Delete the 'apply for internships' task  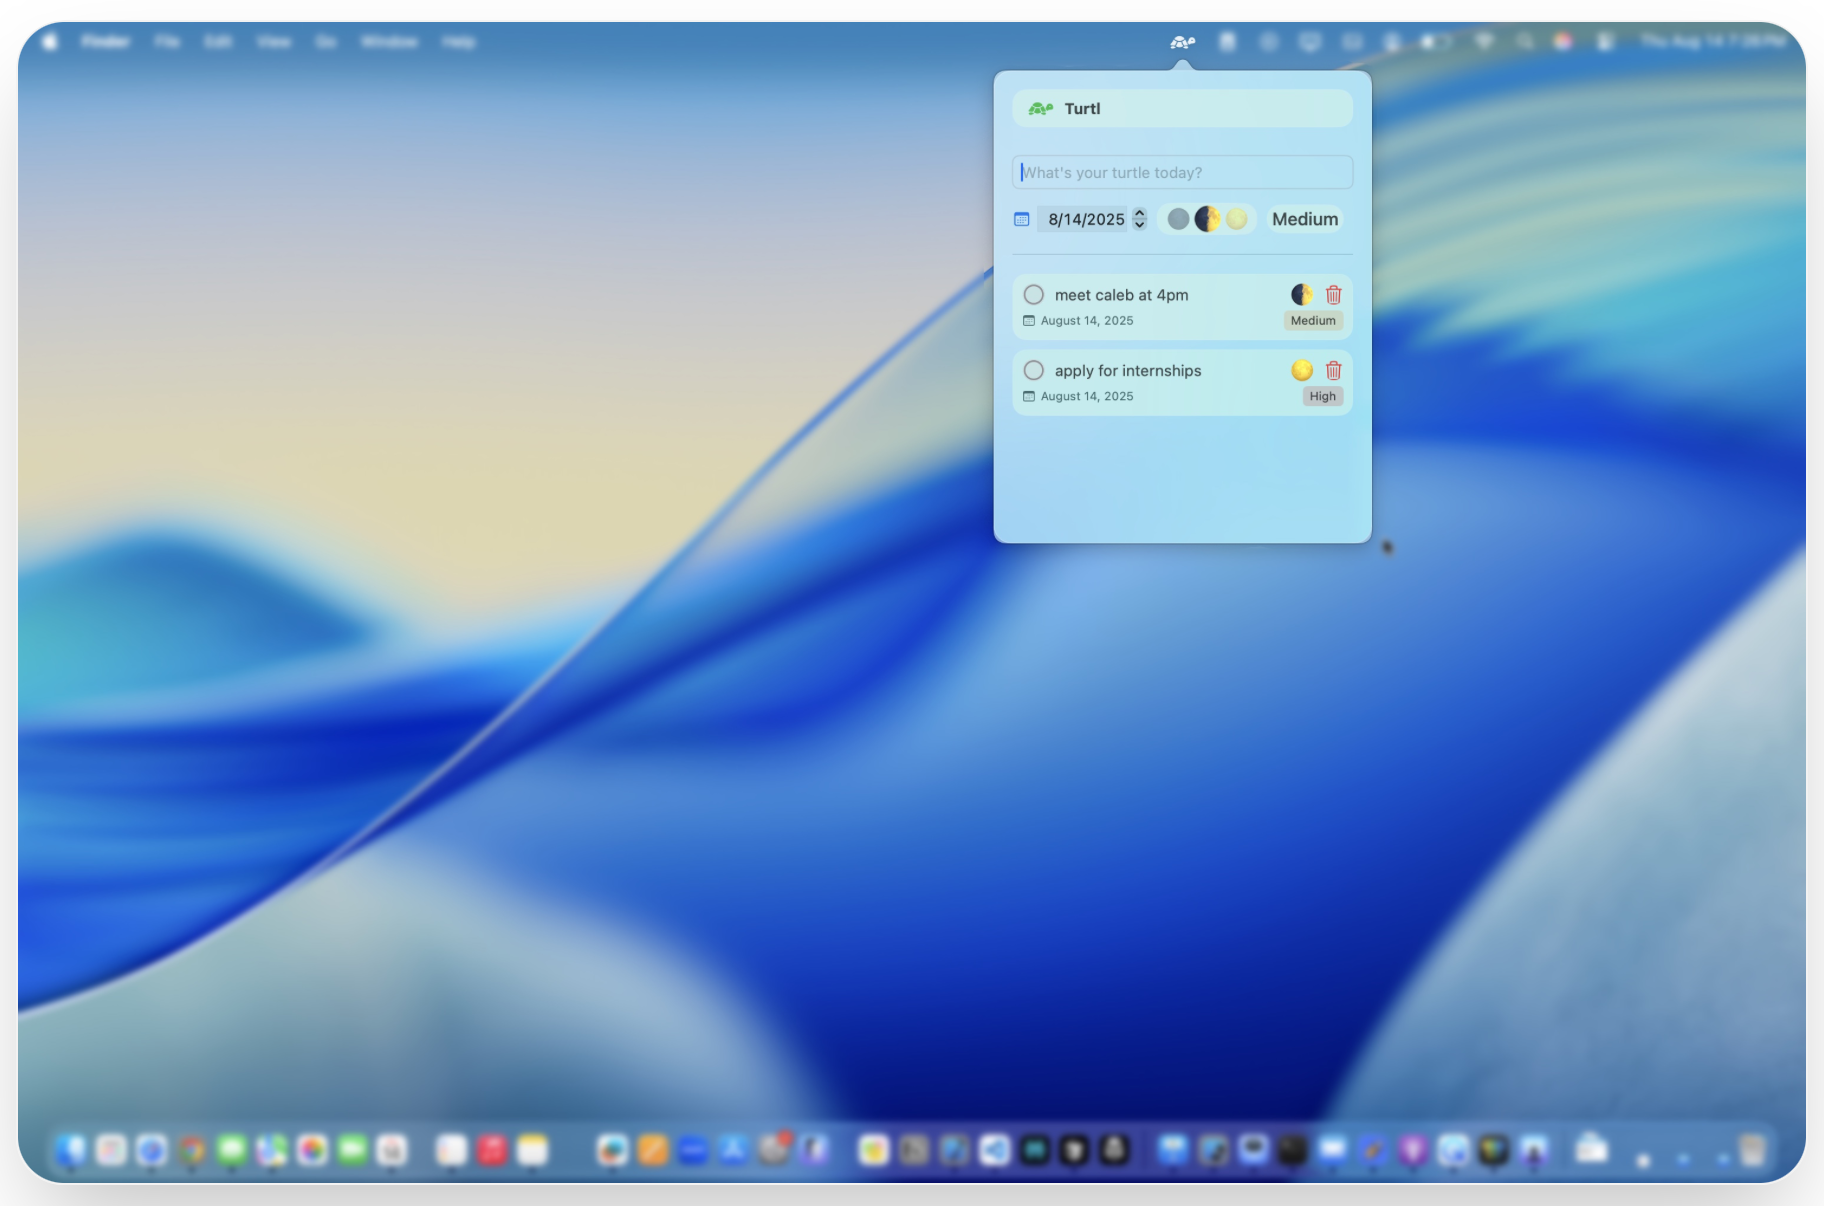pos(1333,371)
